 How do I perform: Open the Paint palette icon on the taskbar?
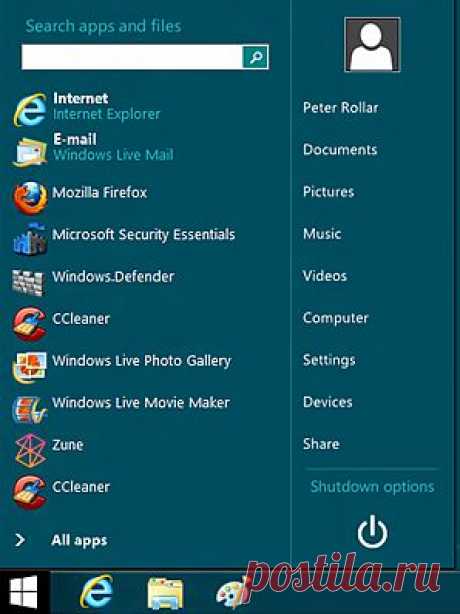232,593
